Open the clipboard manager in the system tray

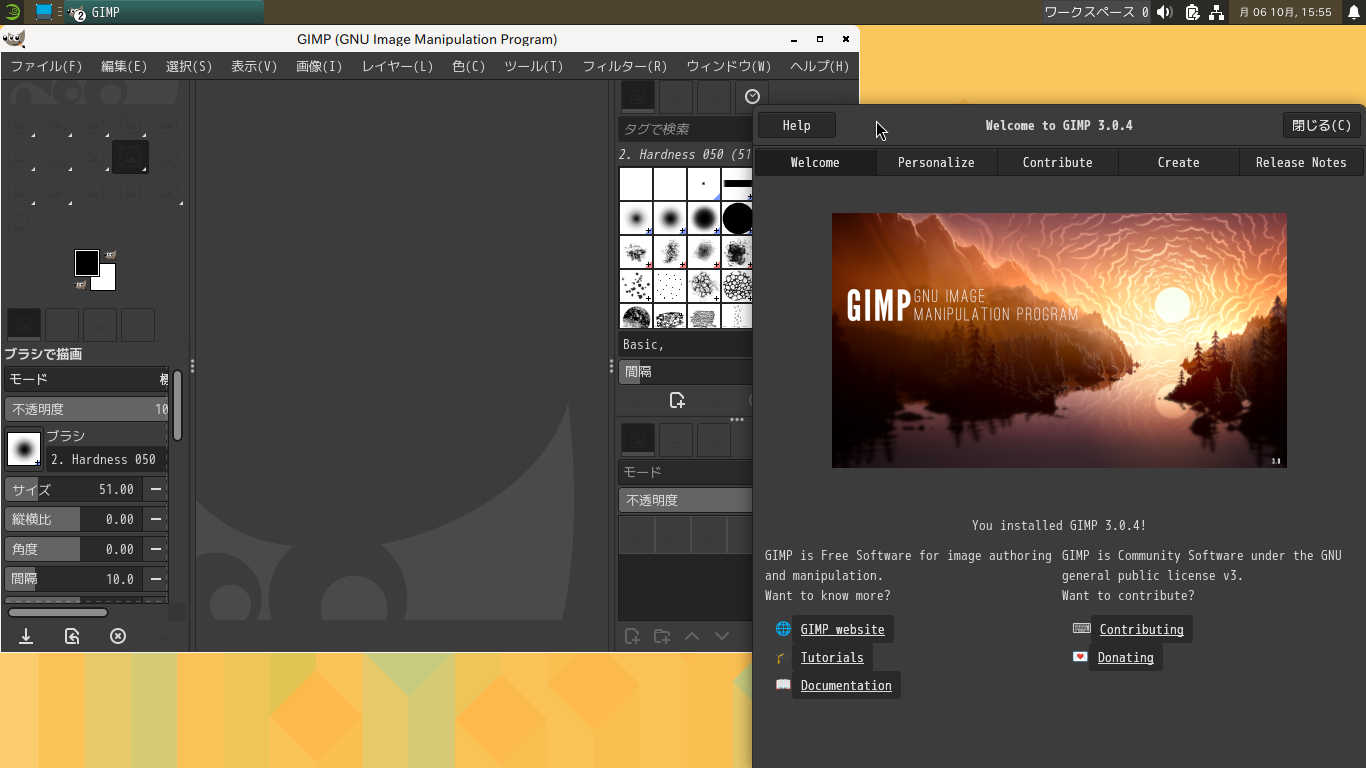(1191, 12)
